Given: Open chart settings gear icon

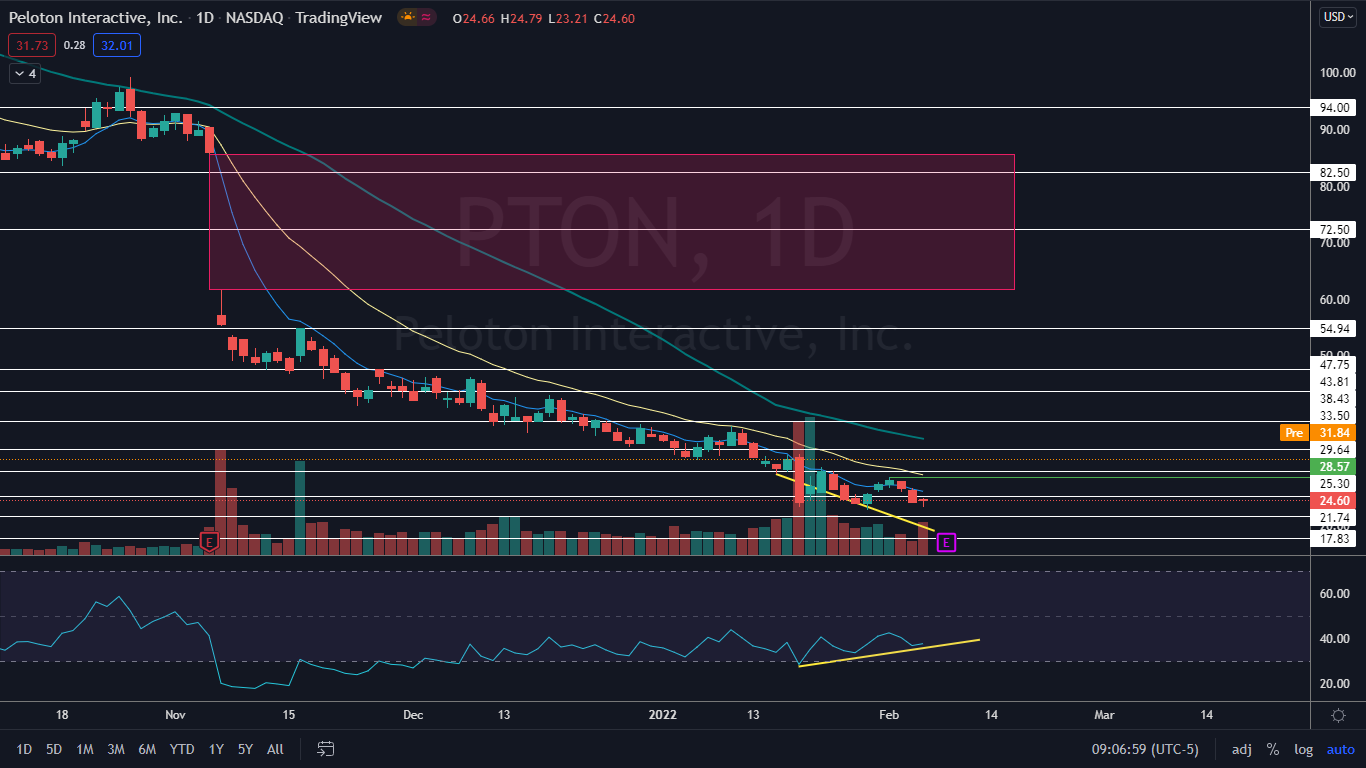Looking at the screenshot, I should 1338,715.
